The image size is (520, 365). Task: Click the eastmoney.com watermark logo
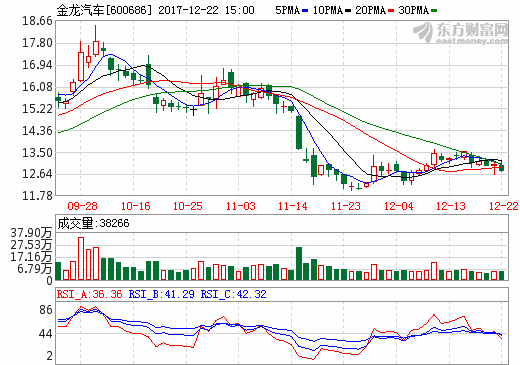[x=461, y=33]
